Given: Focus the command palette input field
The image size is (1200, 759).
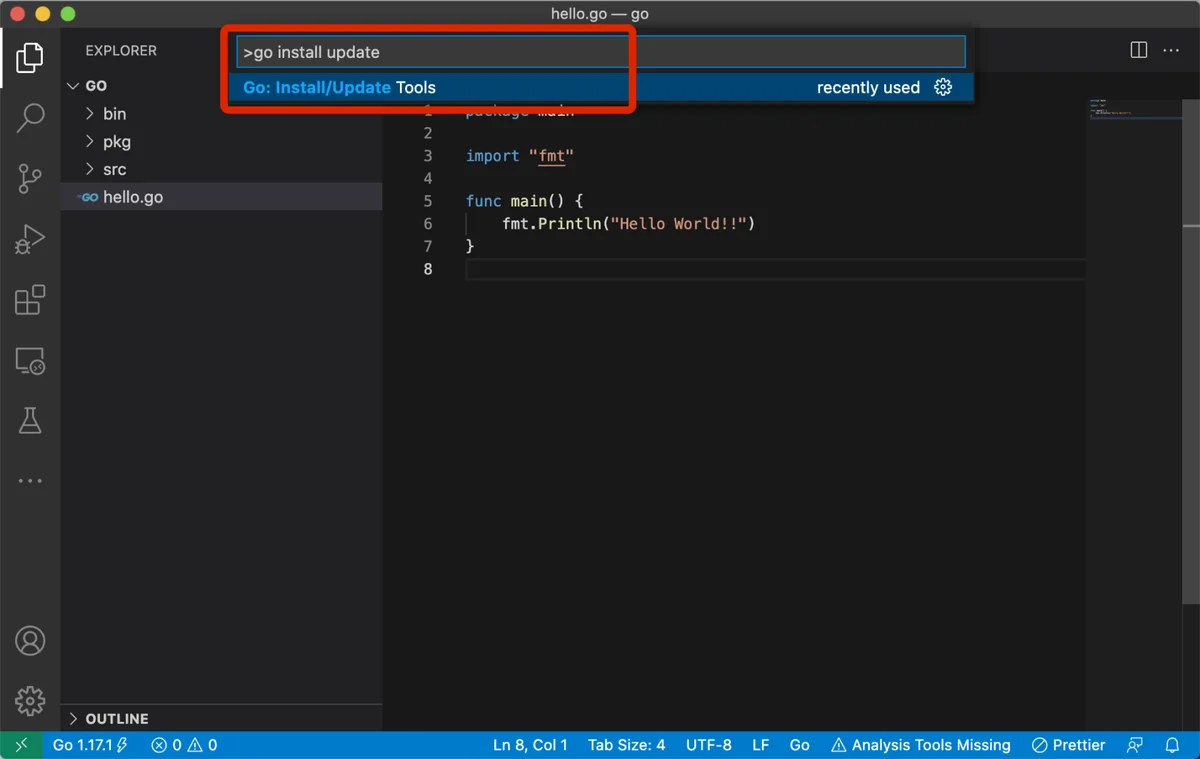Looking at the screenshot, I should pos(601,52).
